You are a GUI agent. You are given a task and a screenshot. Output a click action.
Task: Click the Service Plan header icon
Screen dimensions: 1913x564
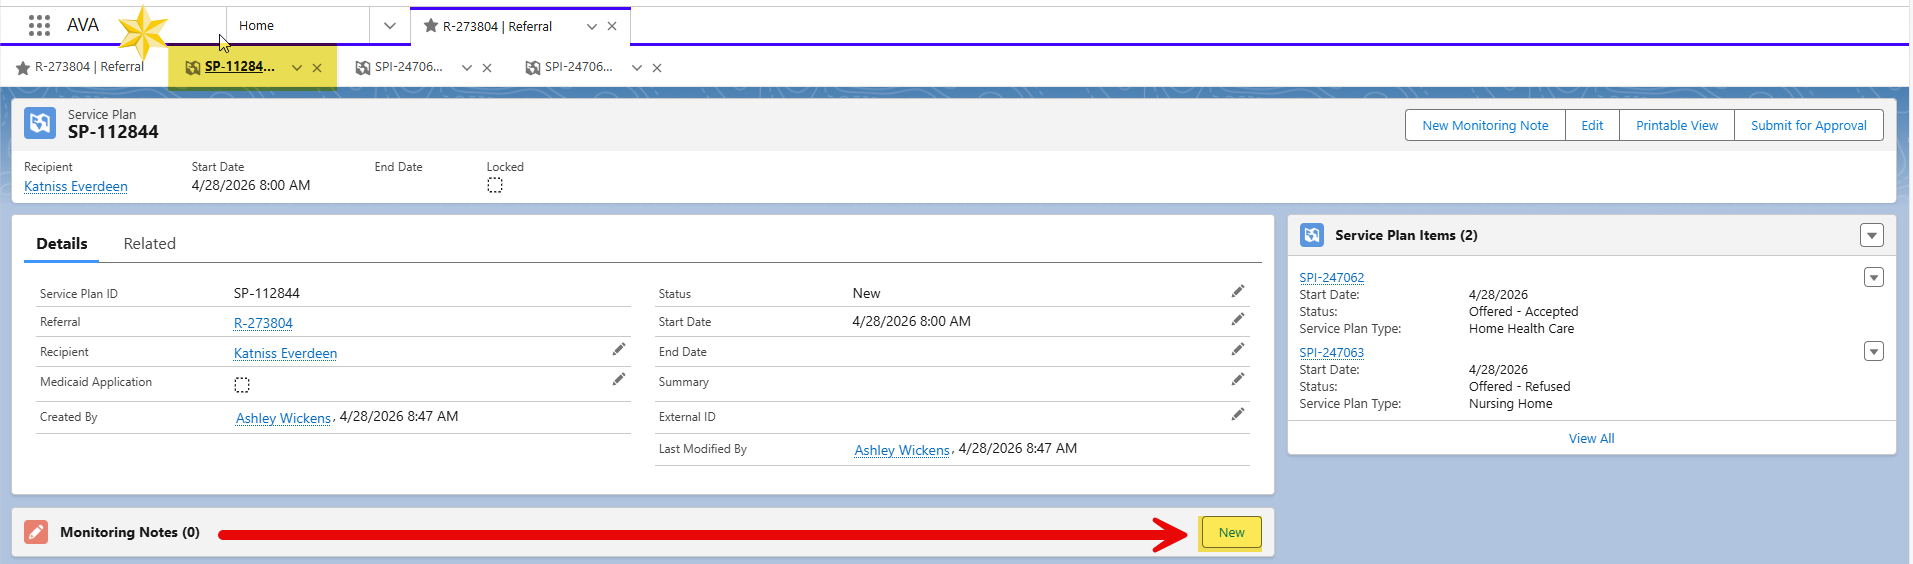40,123
